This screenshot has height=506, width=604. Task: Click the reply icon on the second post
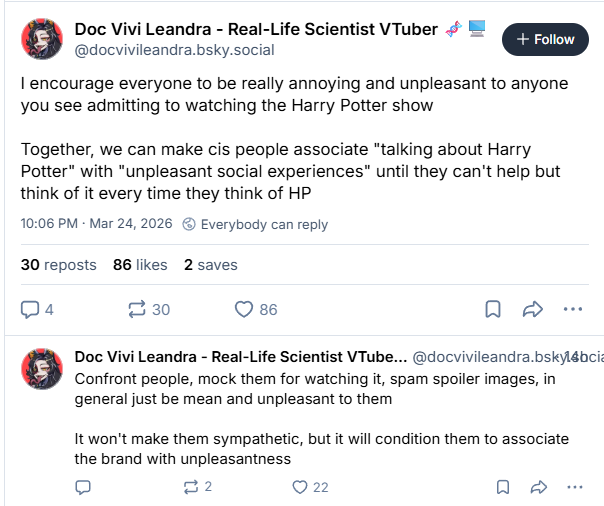(x=84, y=487)
